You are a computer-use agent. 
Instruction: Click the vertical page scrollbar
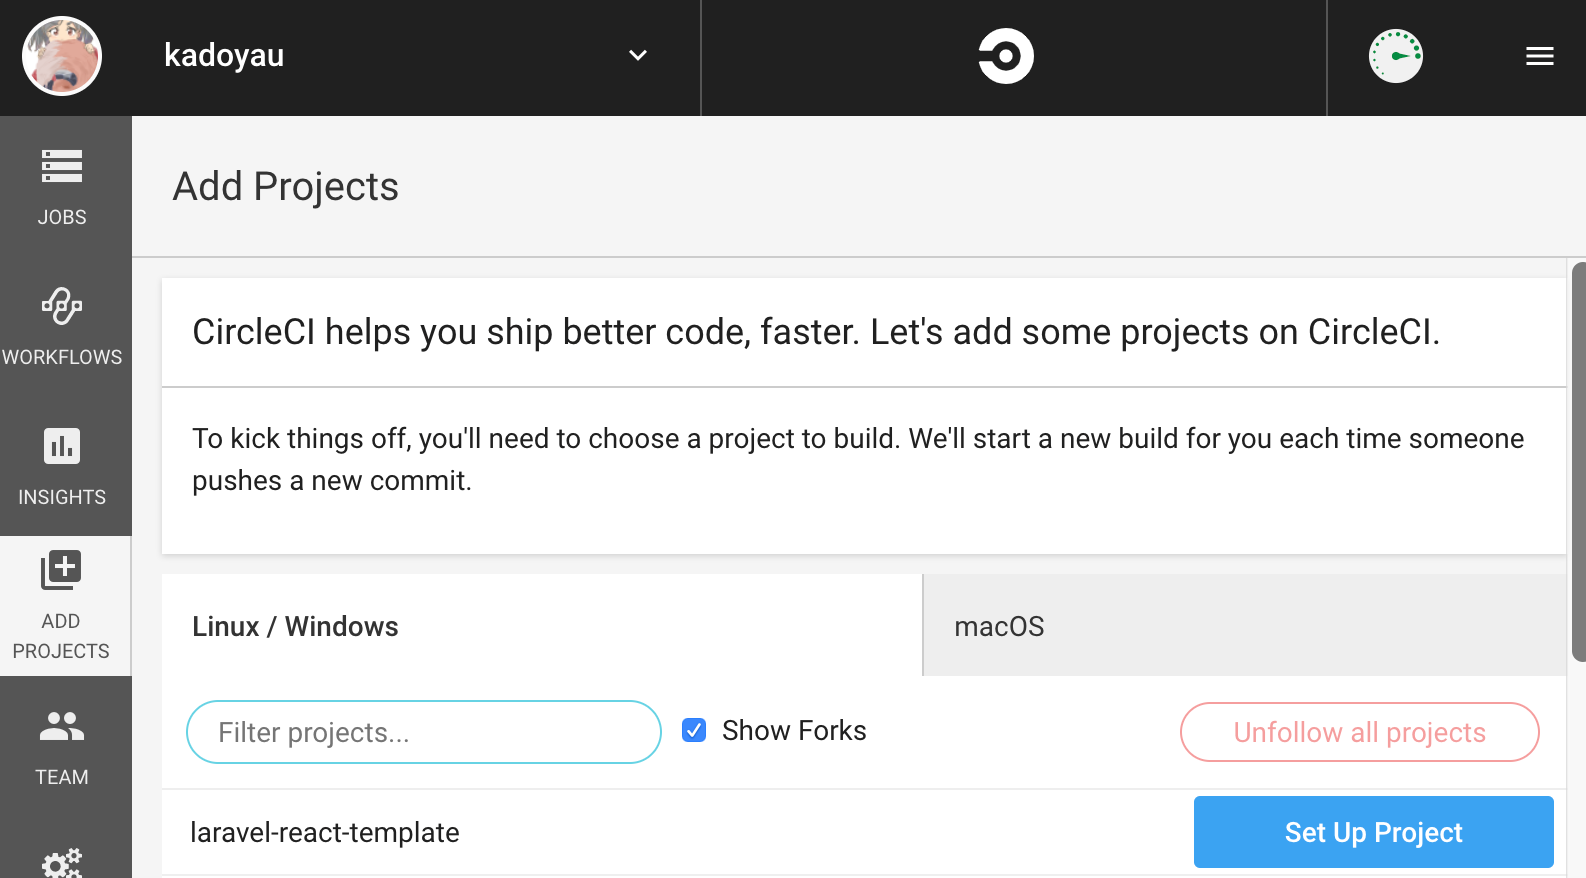point(1578,462)
